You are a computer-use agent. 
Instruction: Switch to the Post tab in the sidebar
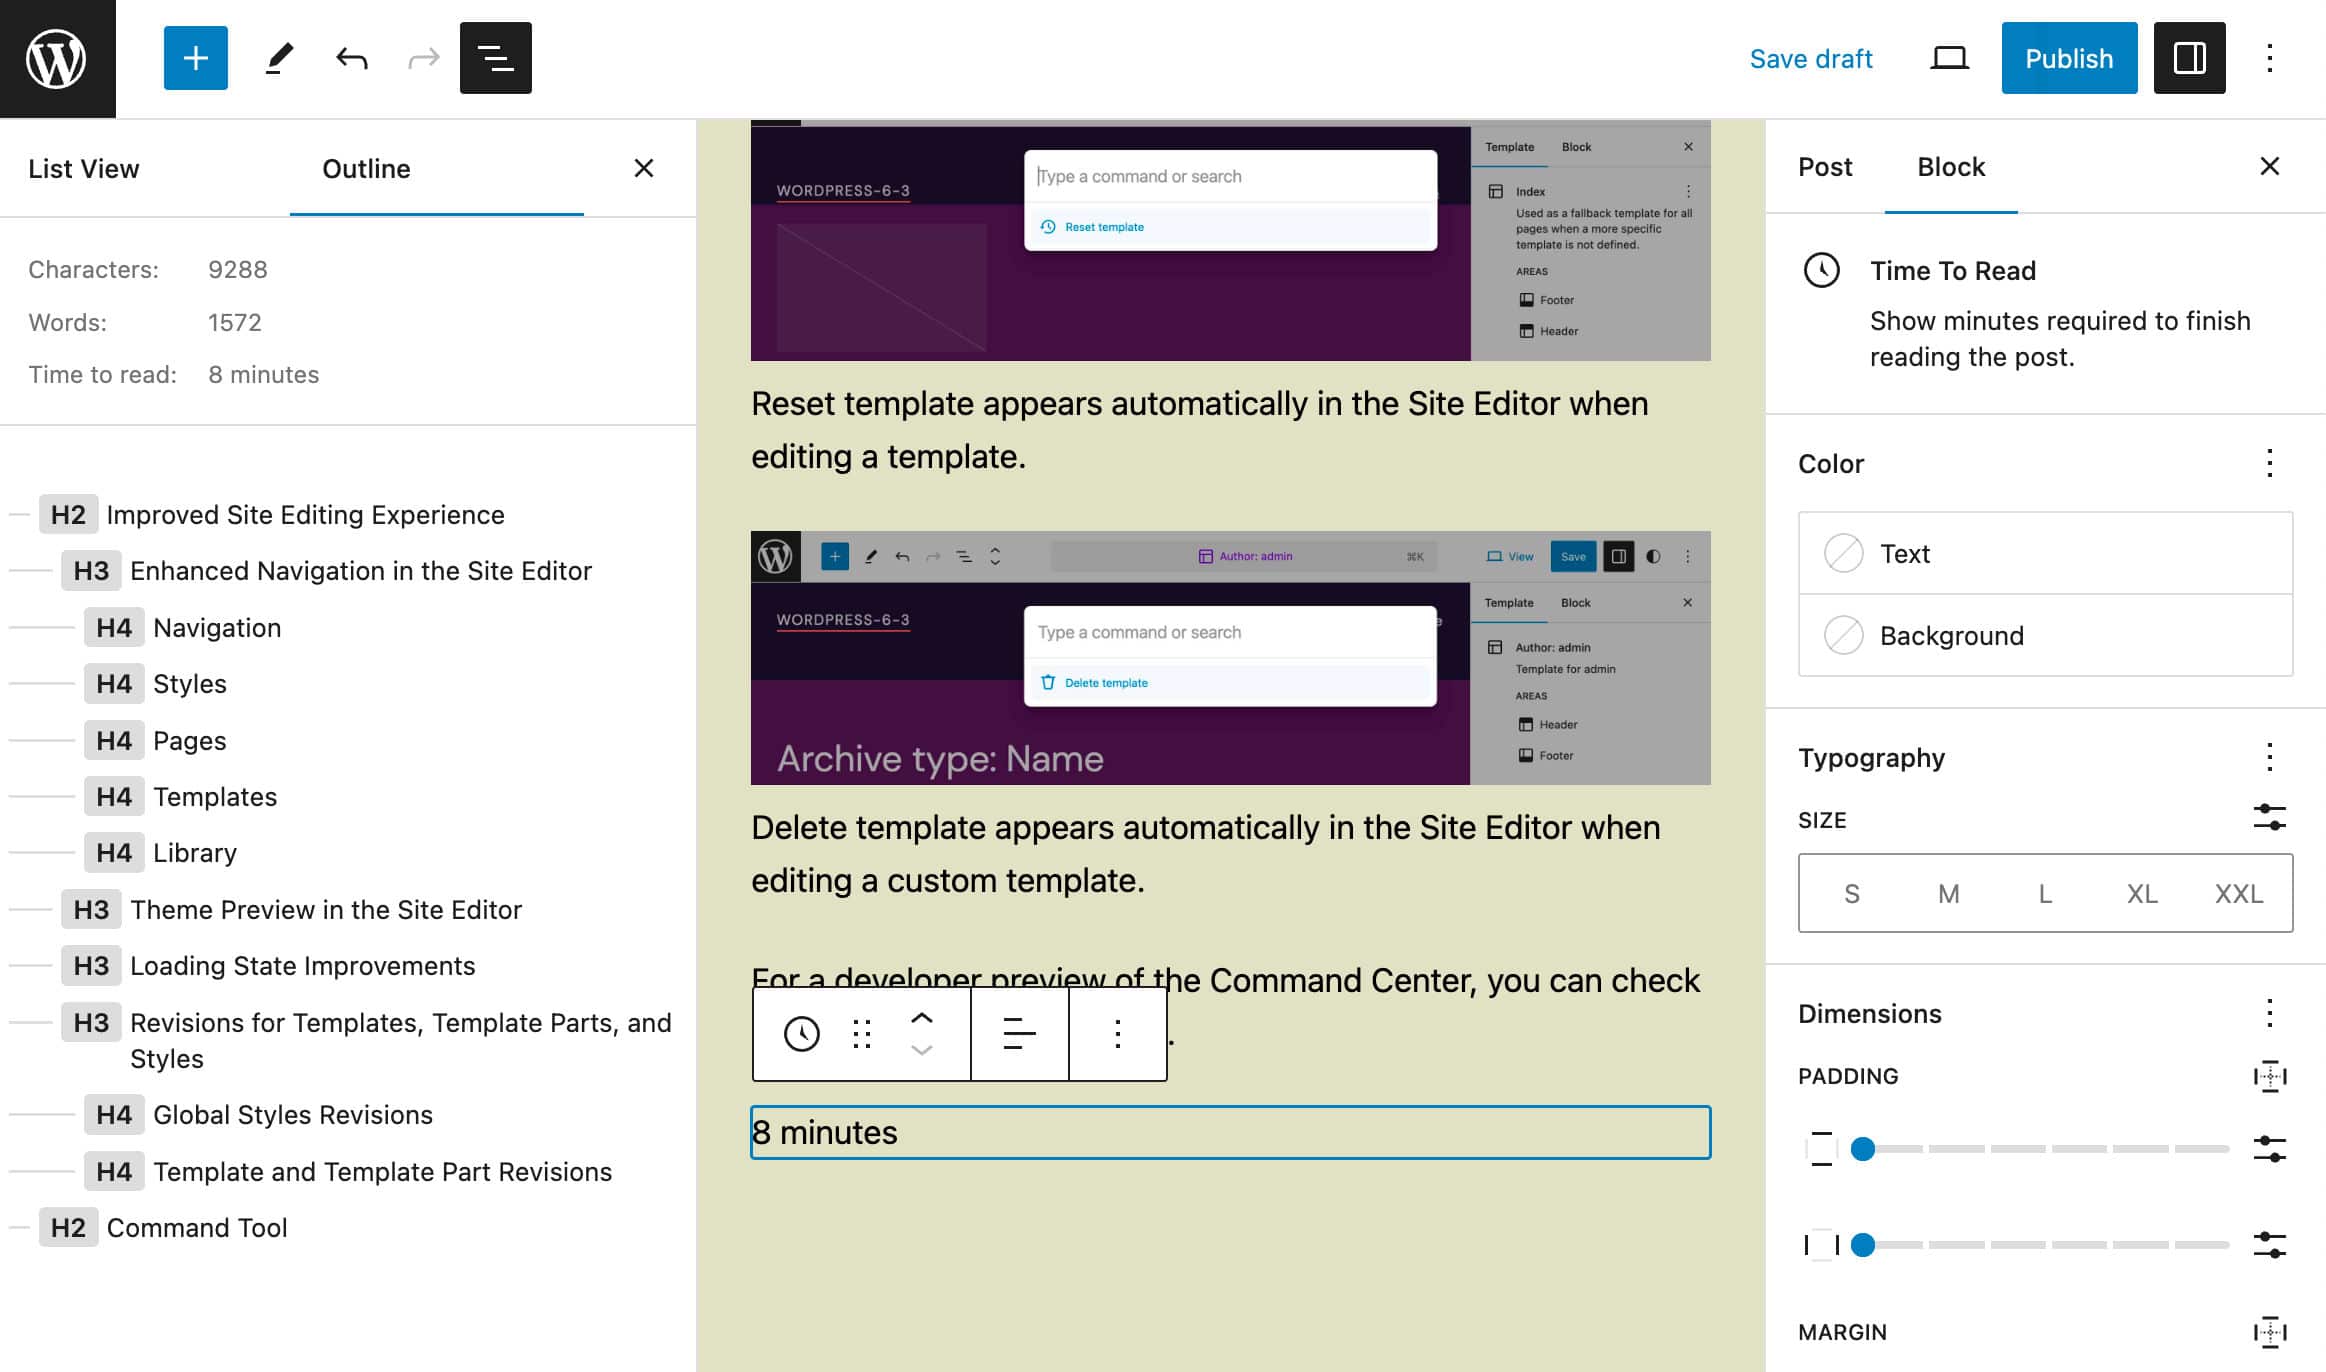[1824, 167]
